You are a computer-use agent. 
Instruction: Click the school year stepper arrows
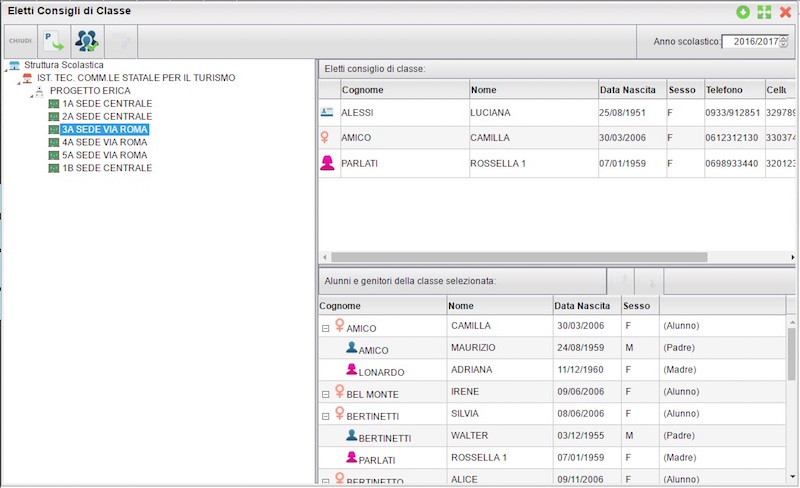coord(784,42)
